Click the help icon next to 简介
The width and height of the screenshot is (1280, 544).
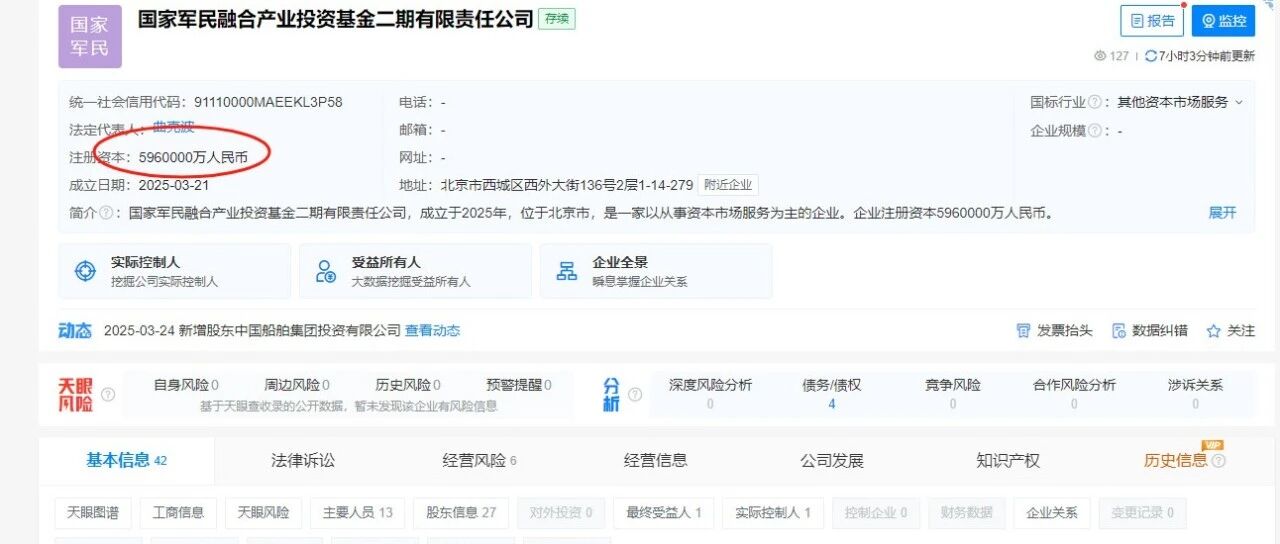pos(104,213)
